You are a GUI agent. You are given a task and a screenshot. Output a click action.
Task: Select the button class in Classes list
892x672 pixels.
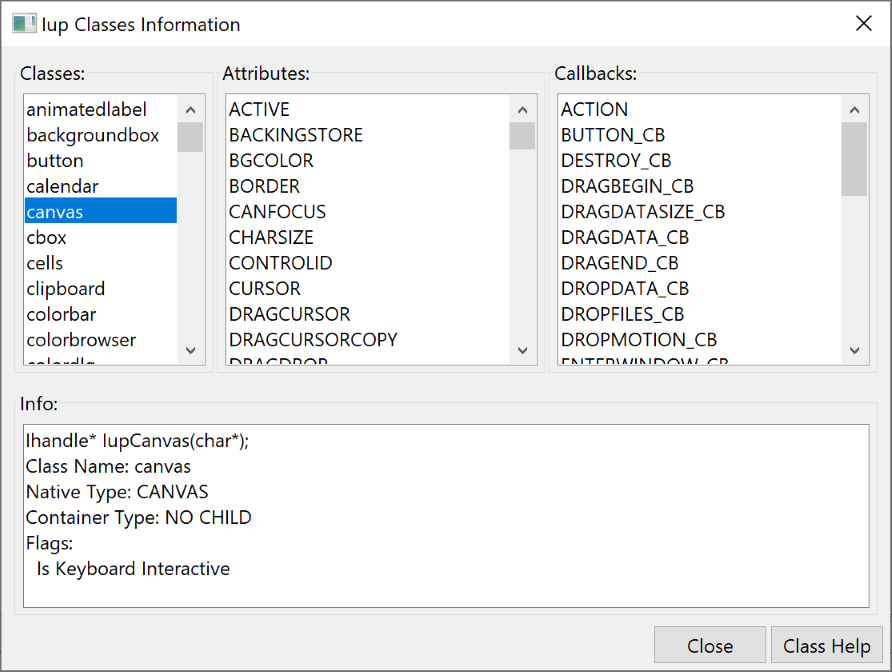tap(55, 161)
